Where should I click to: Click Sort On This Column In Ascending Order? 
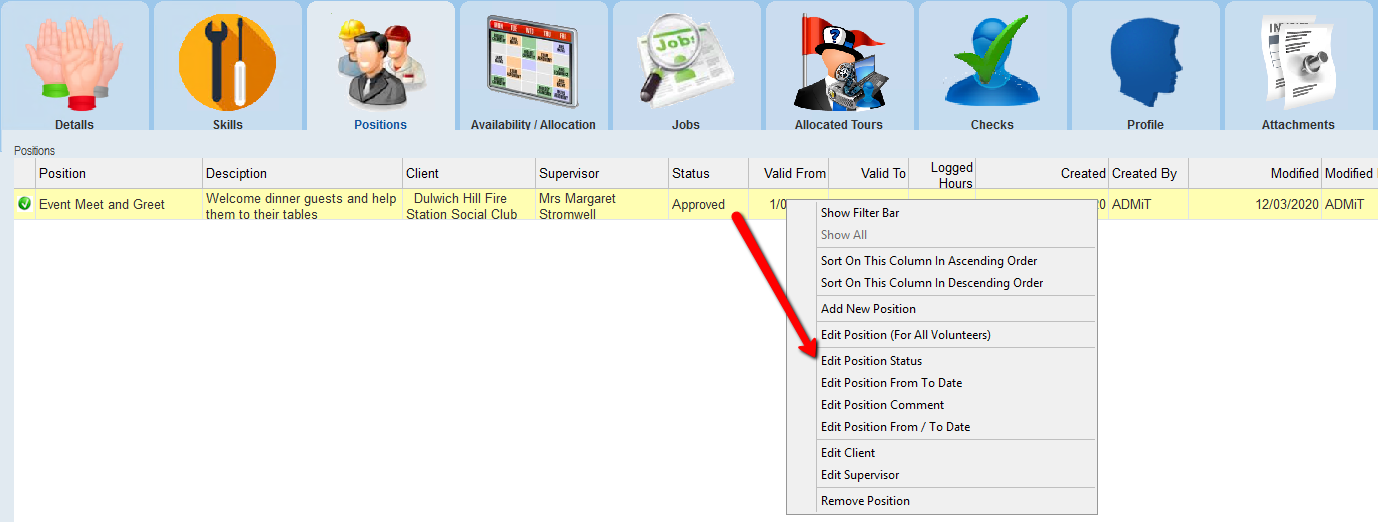pos(929,261)
